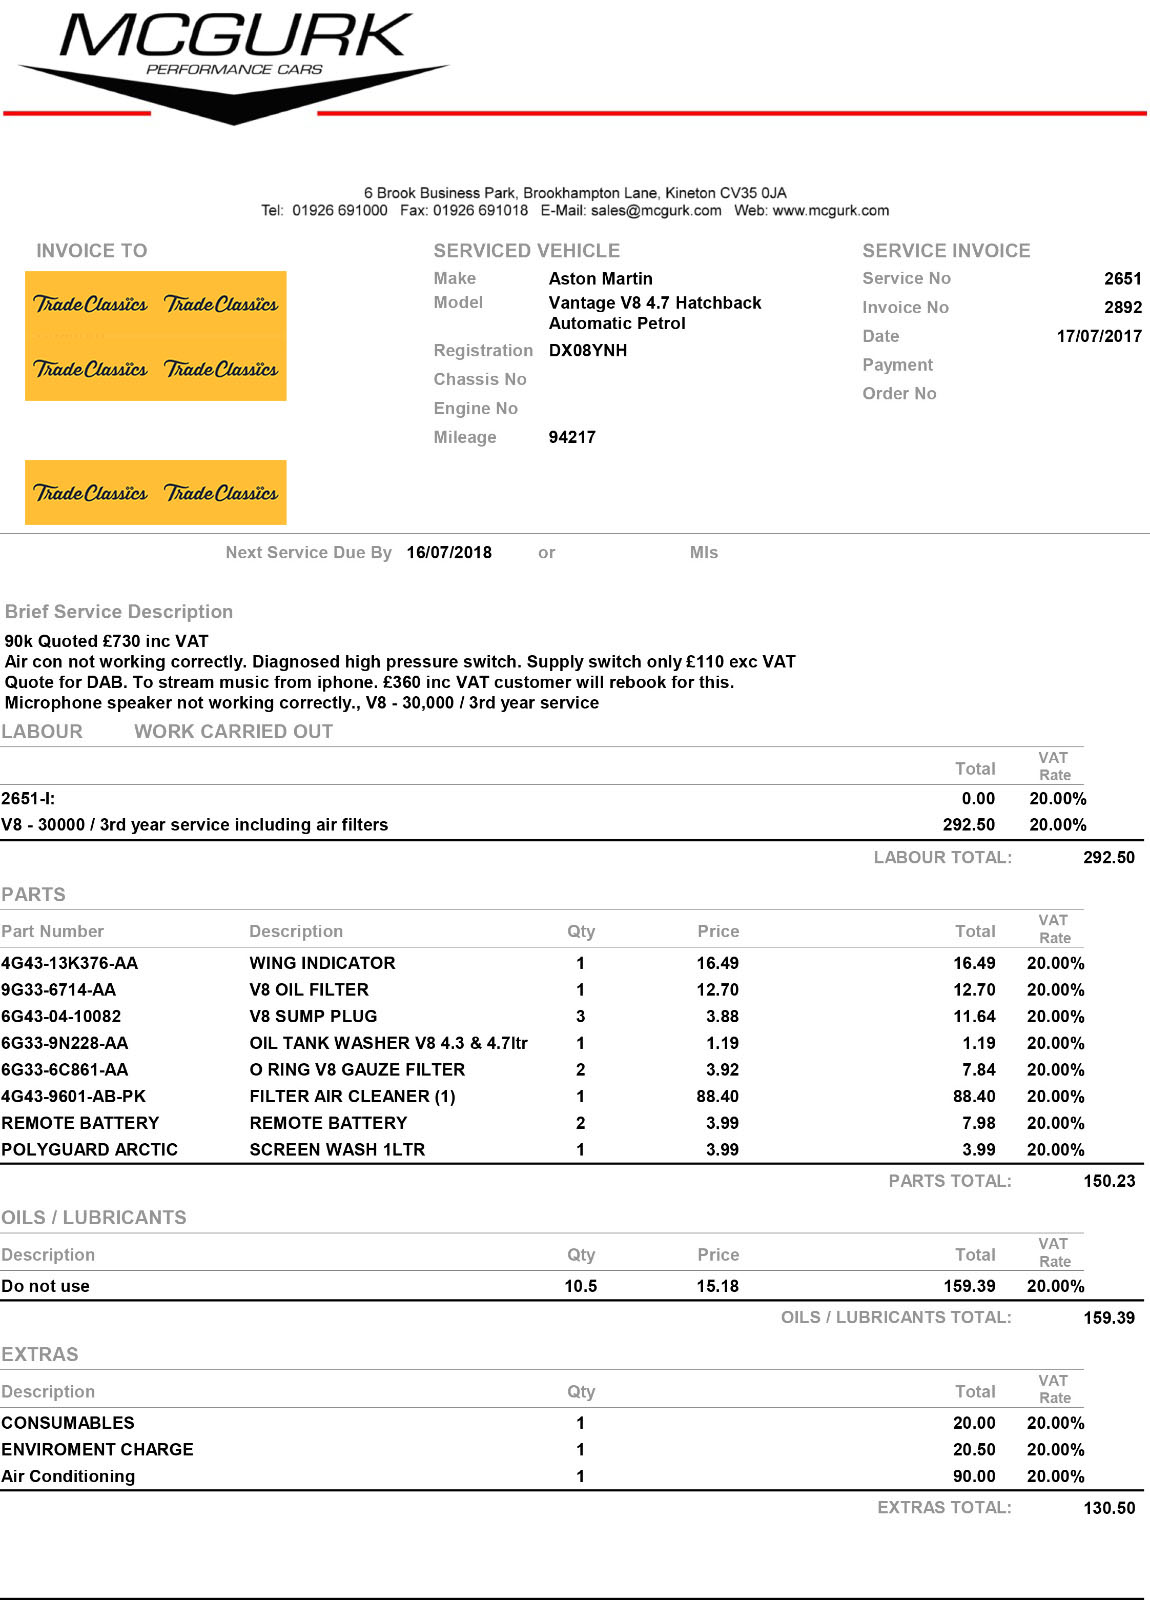Select email address sales@mcgurk.com
1150x1600 pixels.
tap(656, 211)
